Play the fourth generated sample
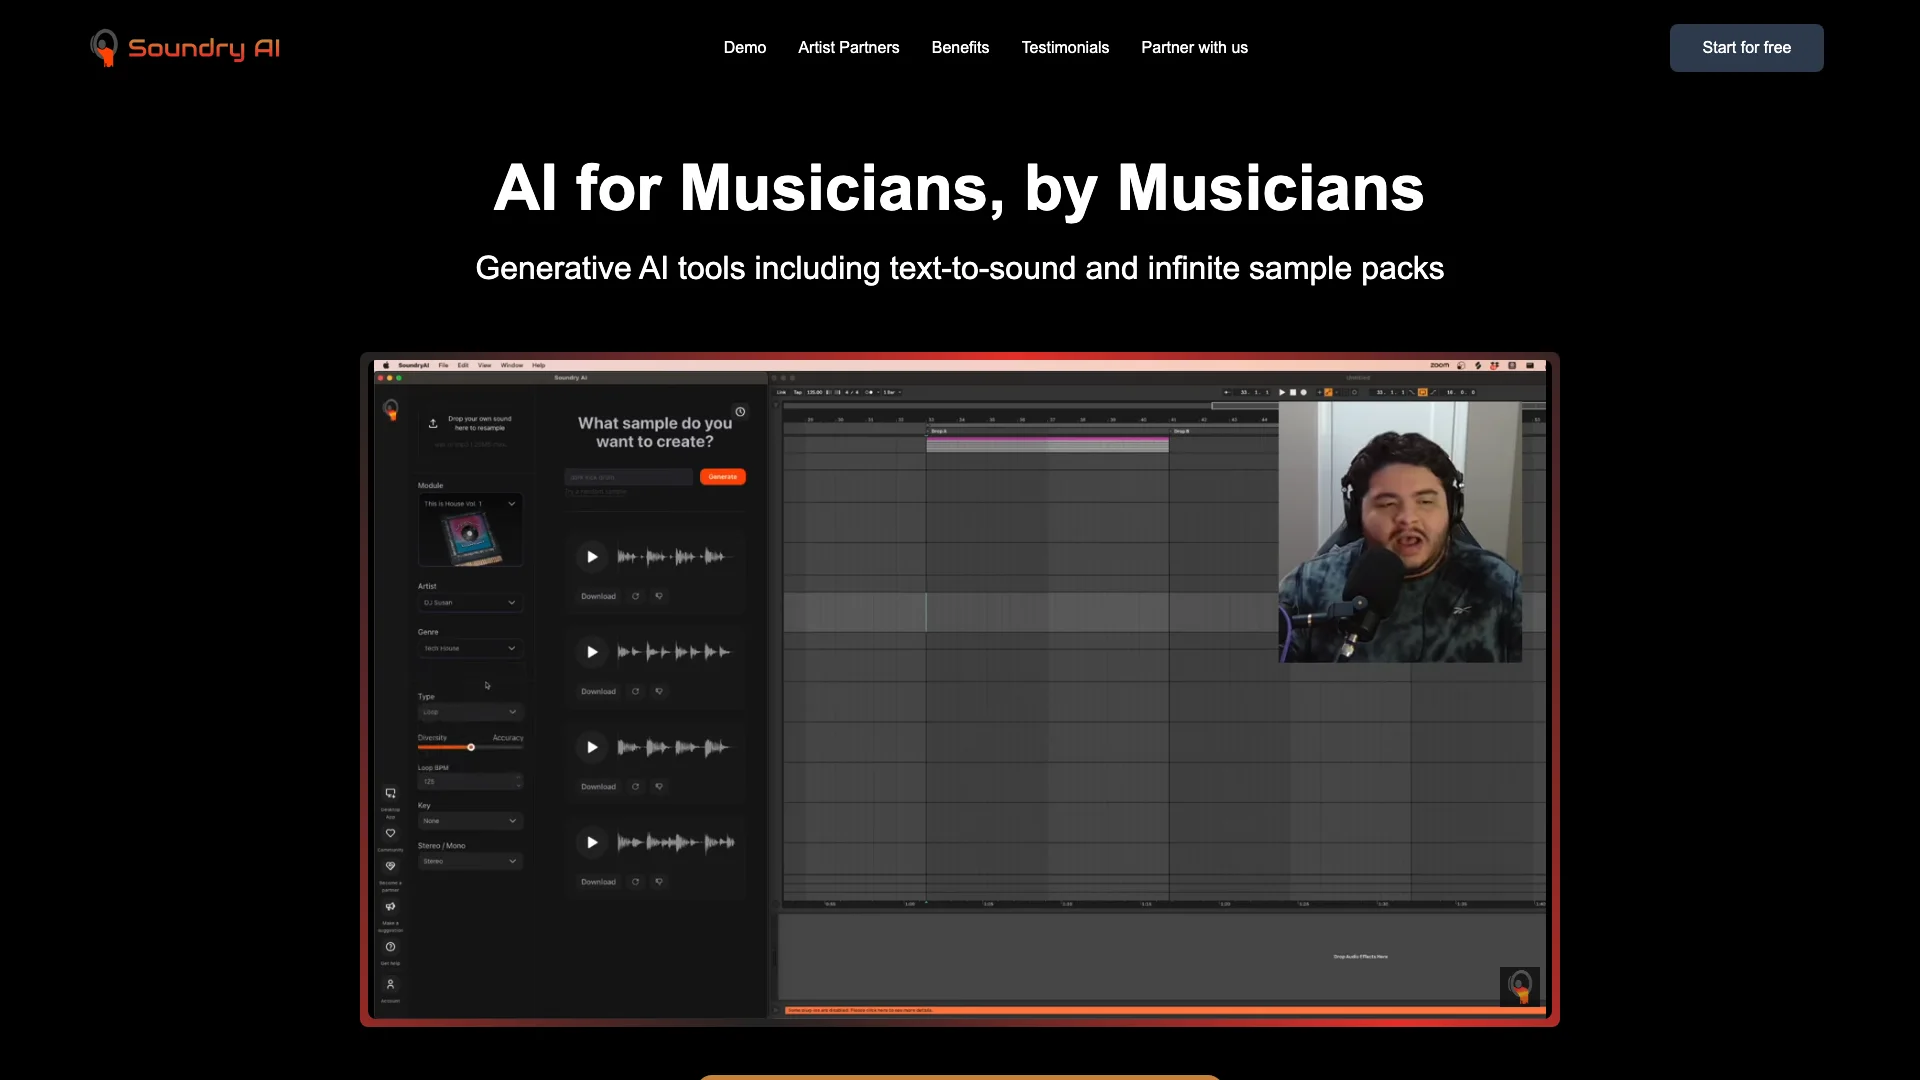This screenshot has height=1080, width=1920. pyautogui.click(x=592, y=842)
